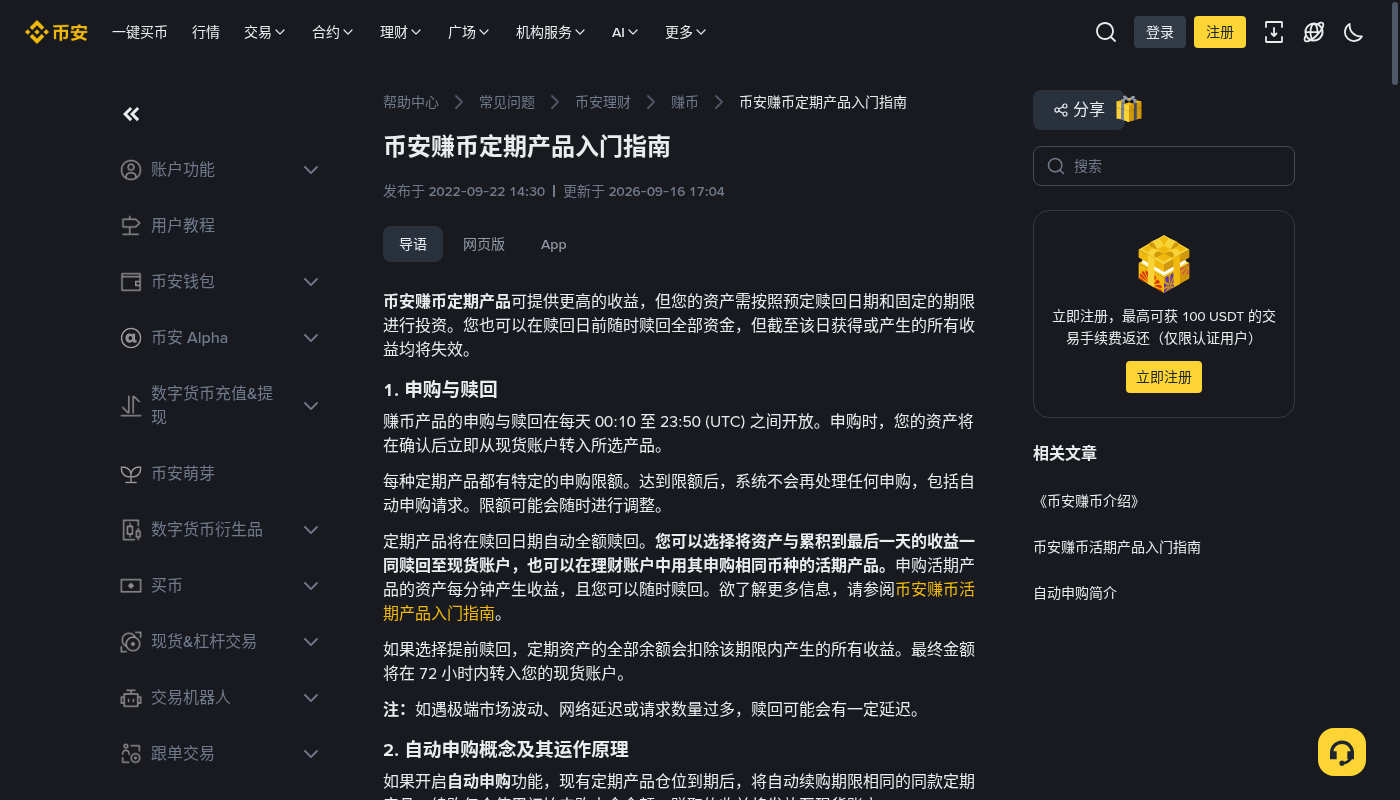The image size is (1400, 800).
Task: Select the 导语 tab
Action: coord(413,244)
